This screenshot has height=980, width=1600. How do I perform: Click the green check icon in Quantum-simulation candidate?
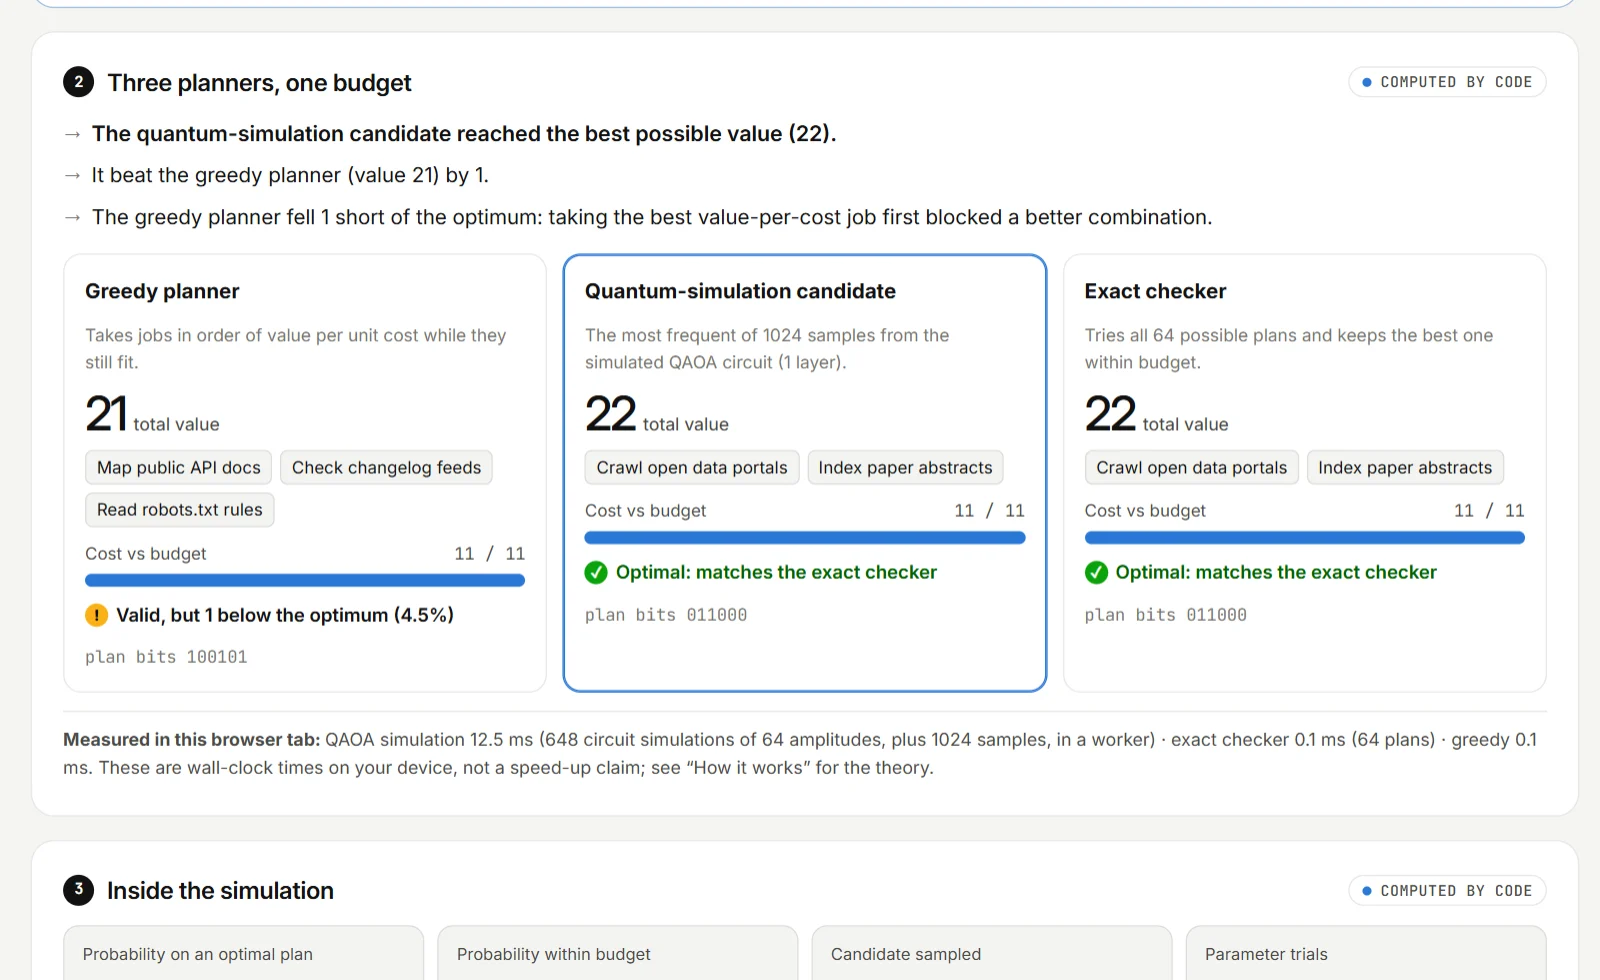(x=596, y=572)
